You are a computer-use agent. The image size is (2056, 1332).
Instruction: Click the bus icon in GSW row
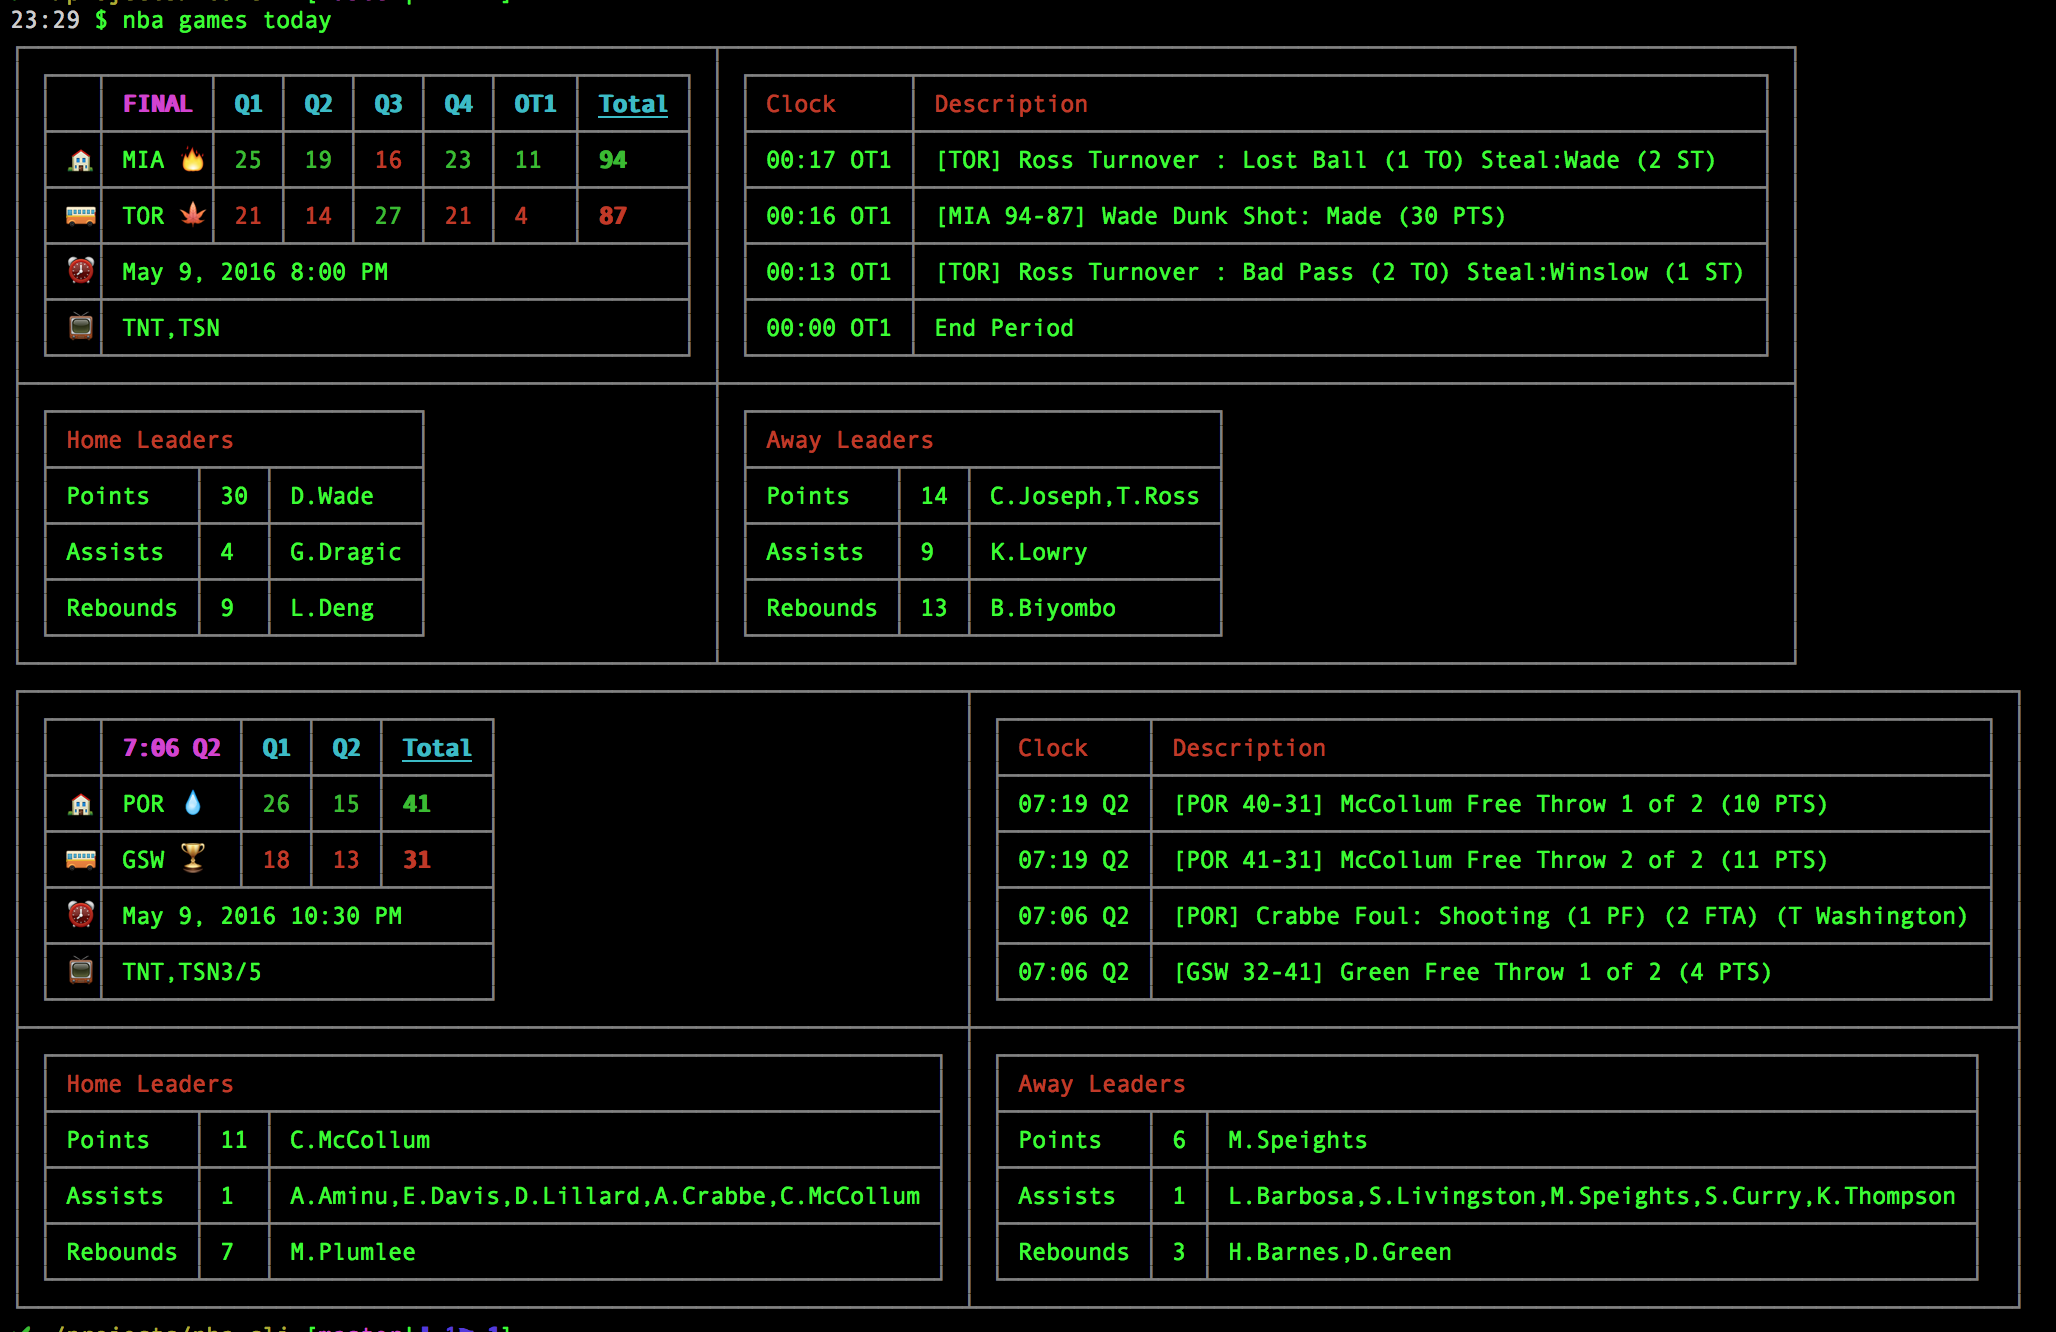coord(81,860)
